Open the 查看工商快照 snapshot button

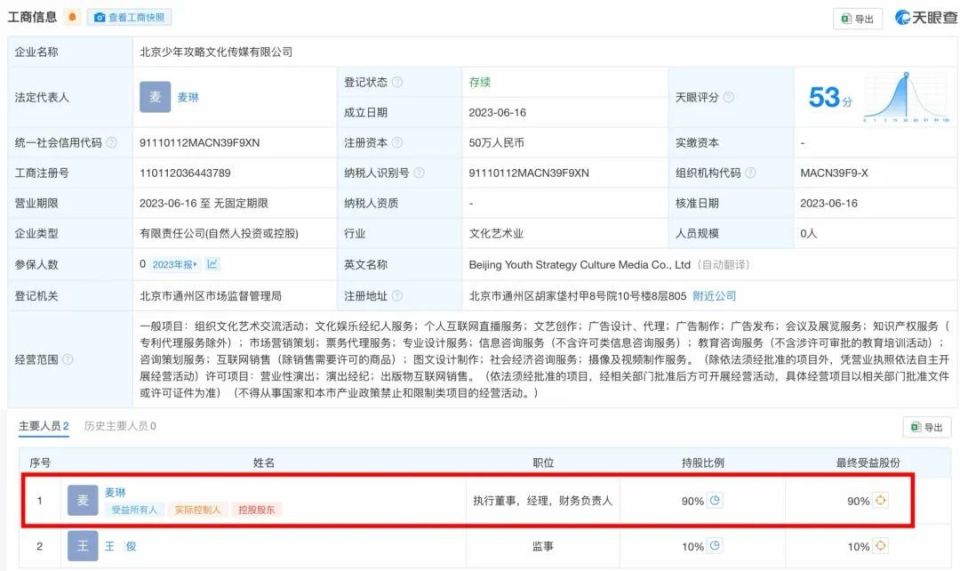click(129, 17)
